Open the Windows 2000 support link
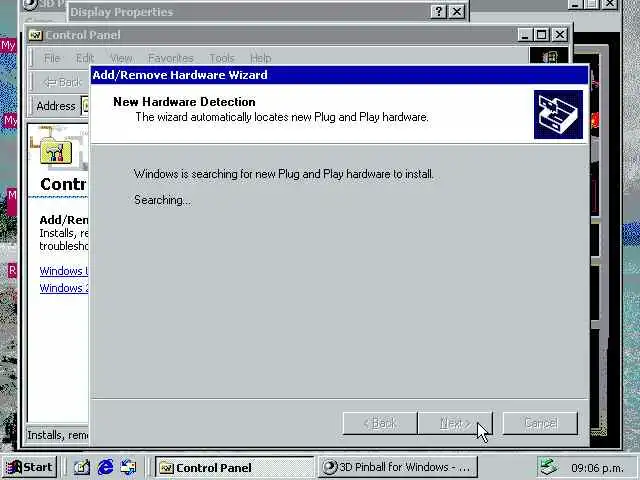Screen dimensions: 640x480 pyautogui.click(x=64, y=288)
